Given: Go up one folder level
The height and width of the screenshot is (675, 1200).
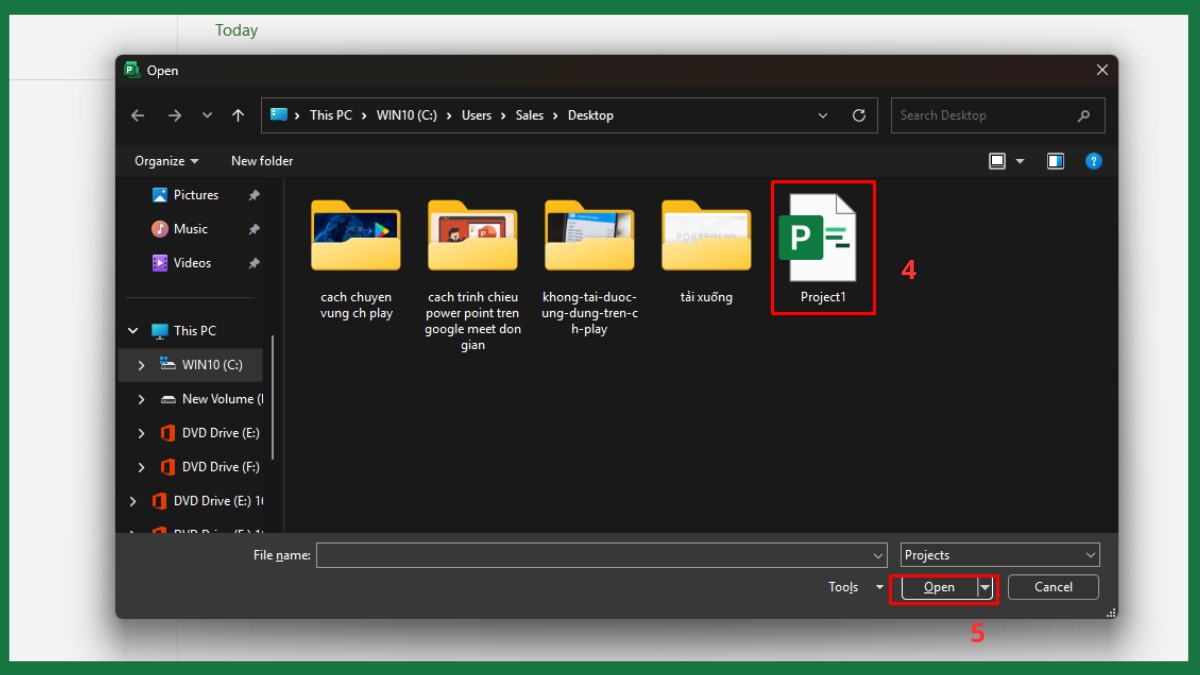Looking at the screenshot, I should [x=238, y=115].
